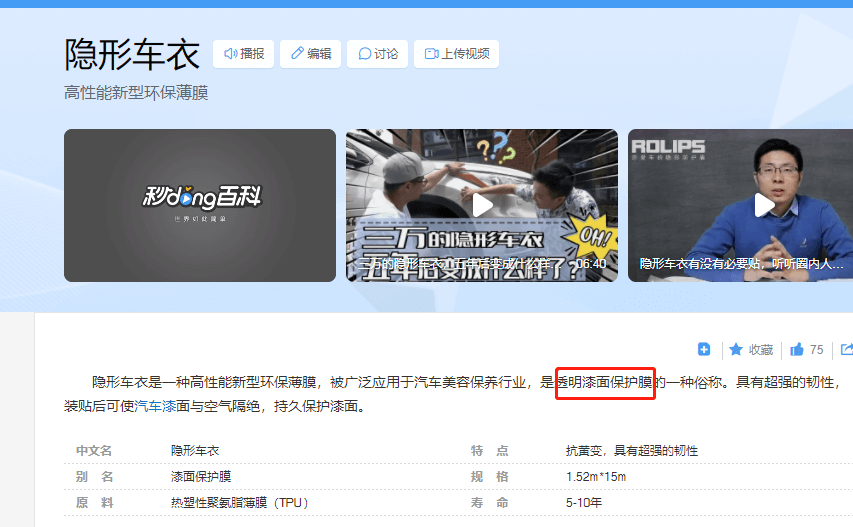
Task: Click the 播报 audio broadcast button
Action: pyautogui.click(x=243, y=54)
